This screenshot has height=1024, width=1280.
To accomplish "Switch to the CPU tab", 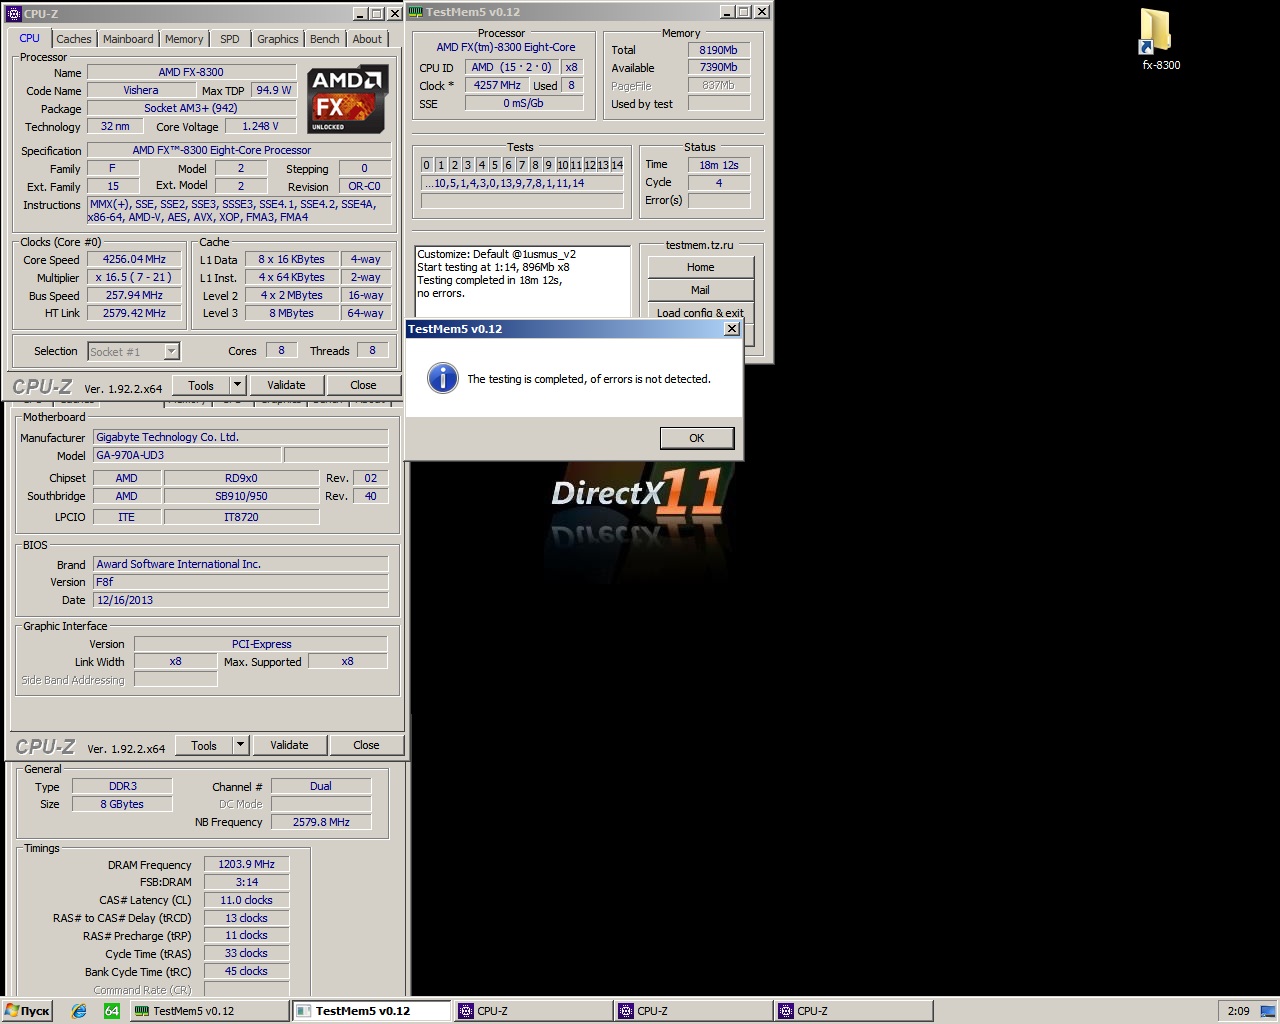I will point(30,38).
